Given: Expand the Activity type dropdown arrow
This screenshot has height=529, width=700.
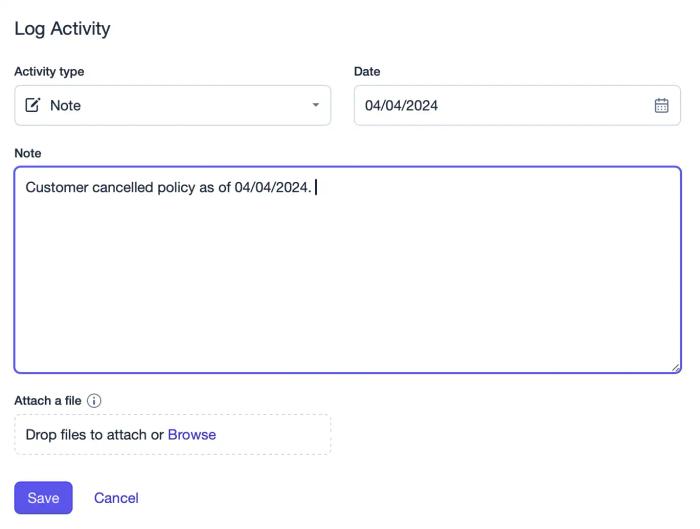Looking at the screenshot, I should (x=316, y=105).
